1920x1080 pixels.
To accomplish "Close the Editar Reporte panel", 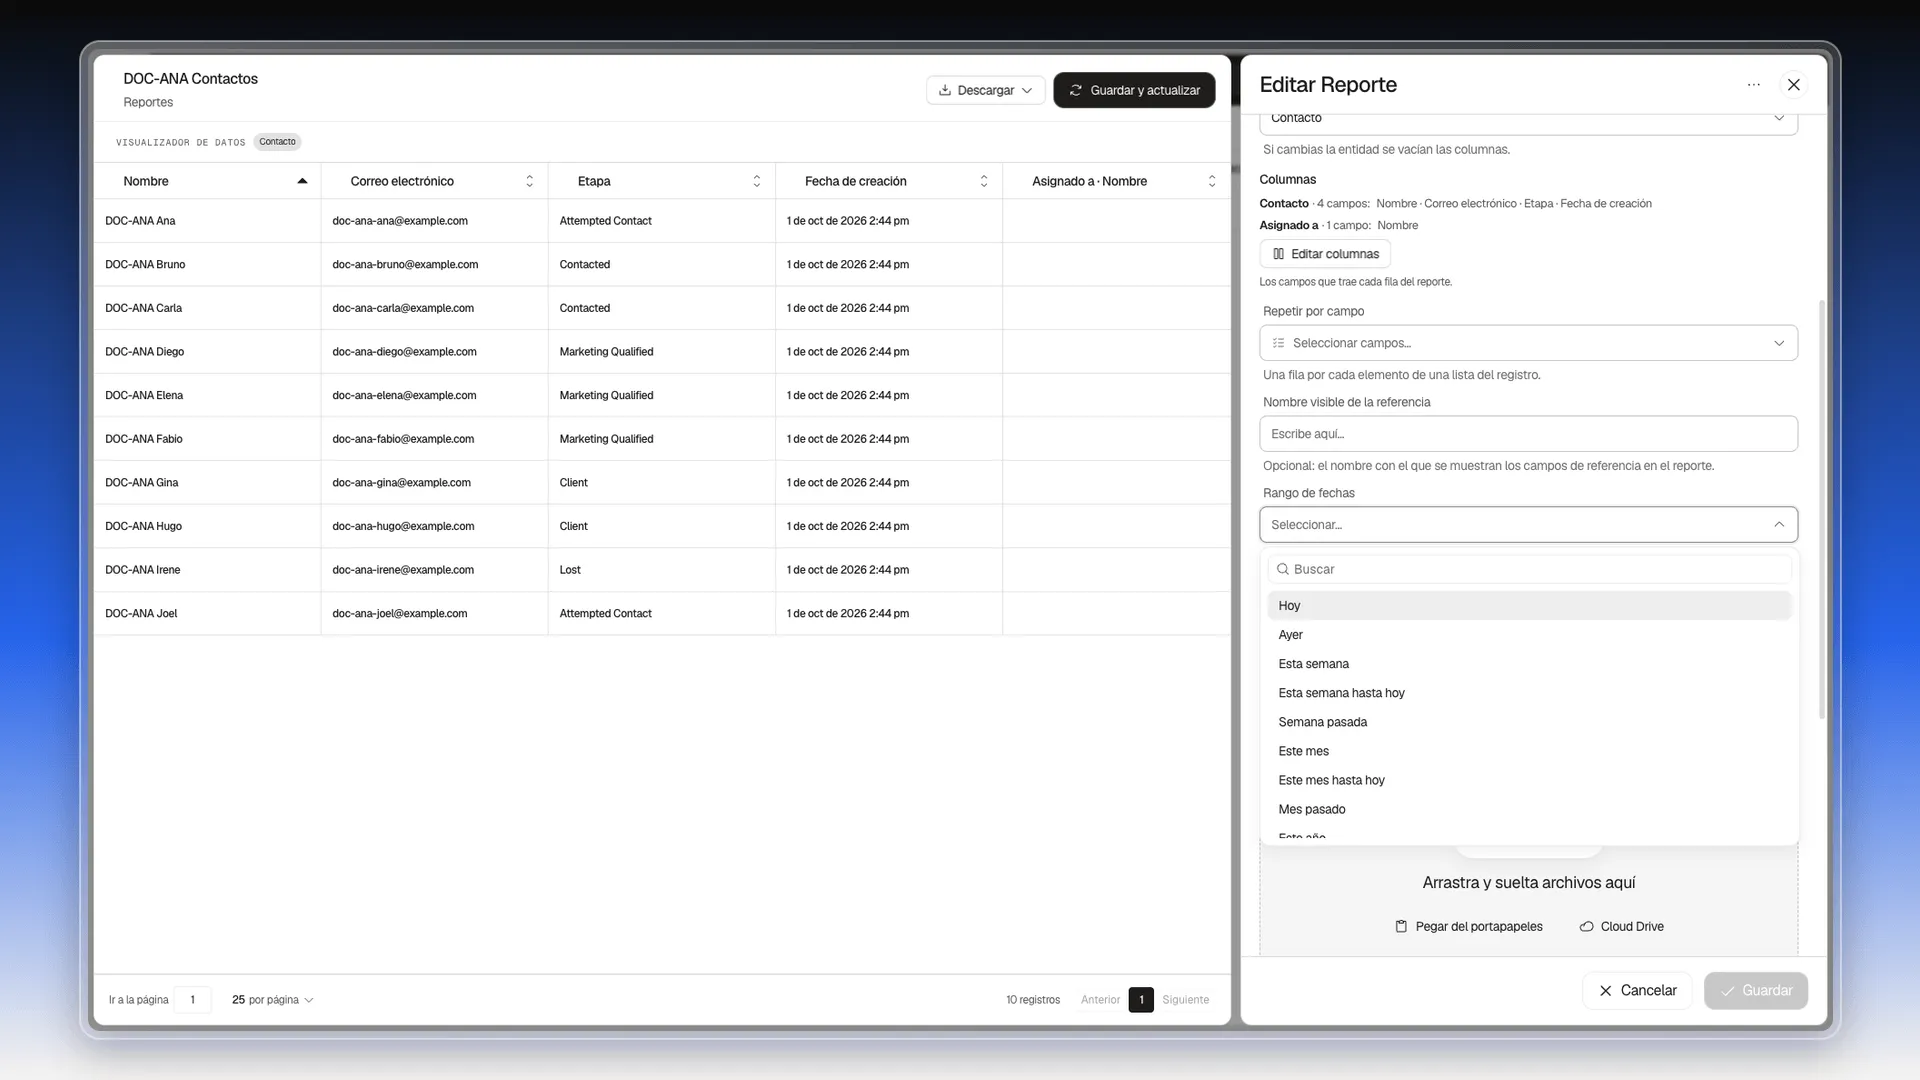I will pos(1793,85).
